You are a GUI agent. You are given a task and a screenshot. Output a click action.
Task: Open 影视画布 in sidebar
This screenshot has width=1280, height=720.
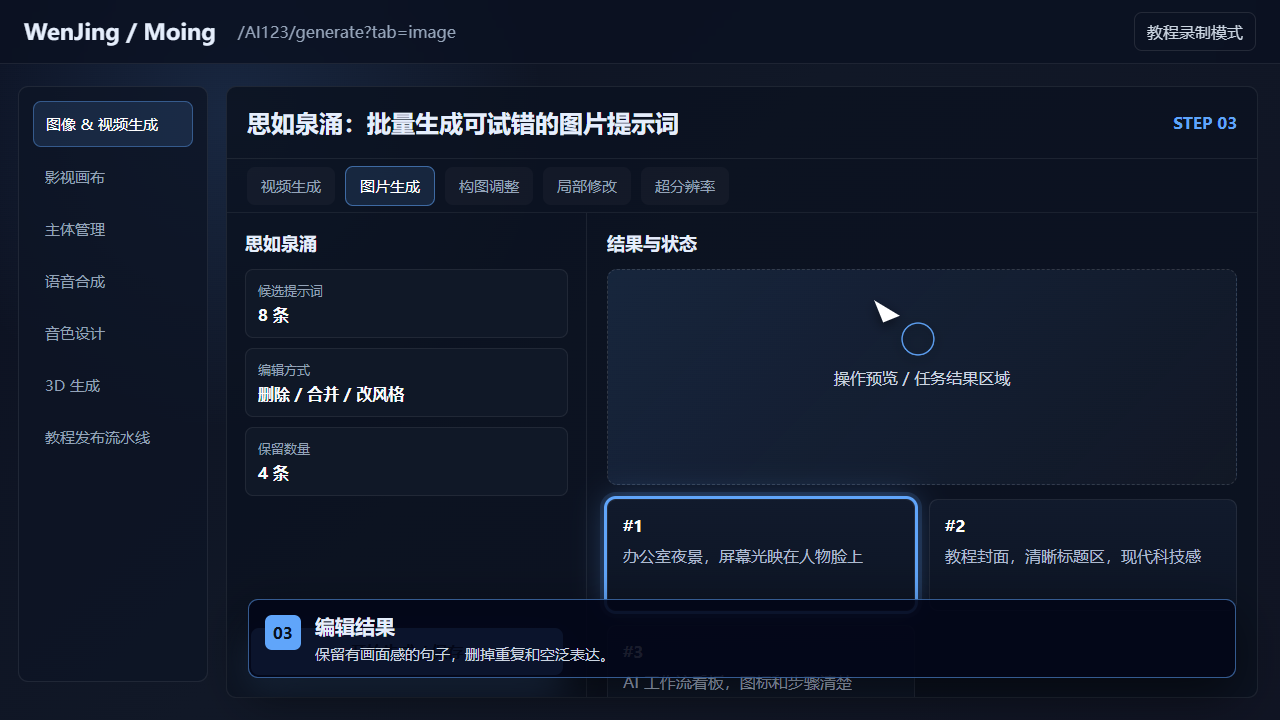tap(113, 177)
